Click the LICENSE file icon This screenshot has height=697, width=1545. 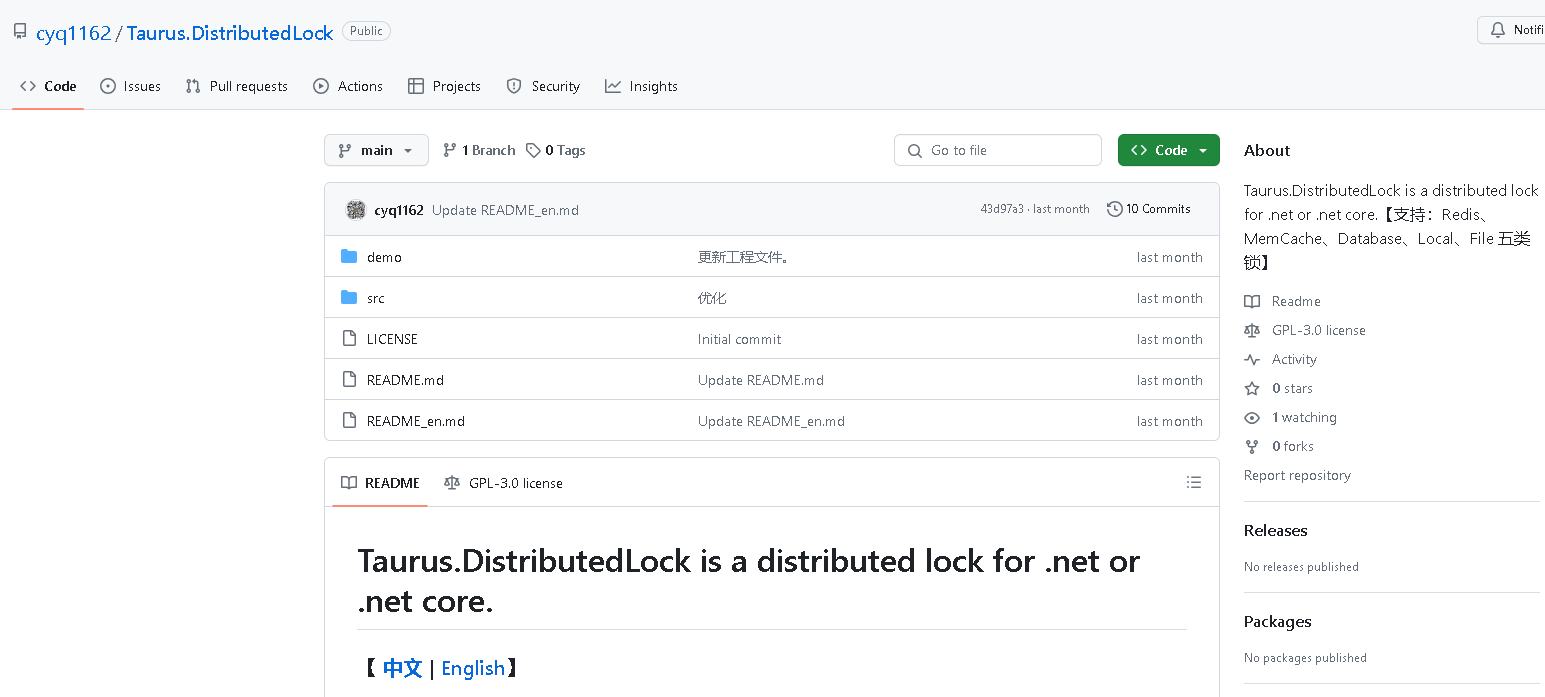349,338
